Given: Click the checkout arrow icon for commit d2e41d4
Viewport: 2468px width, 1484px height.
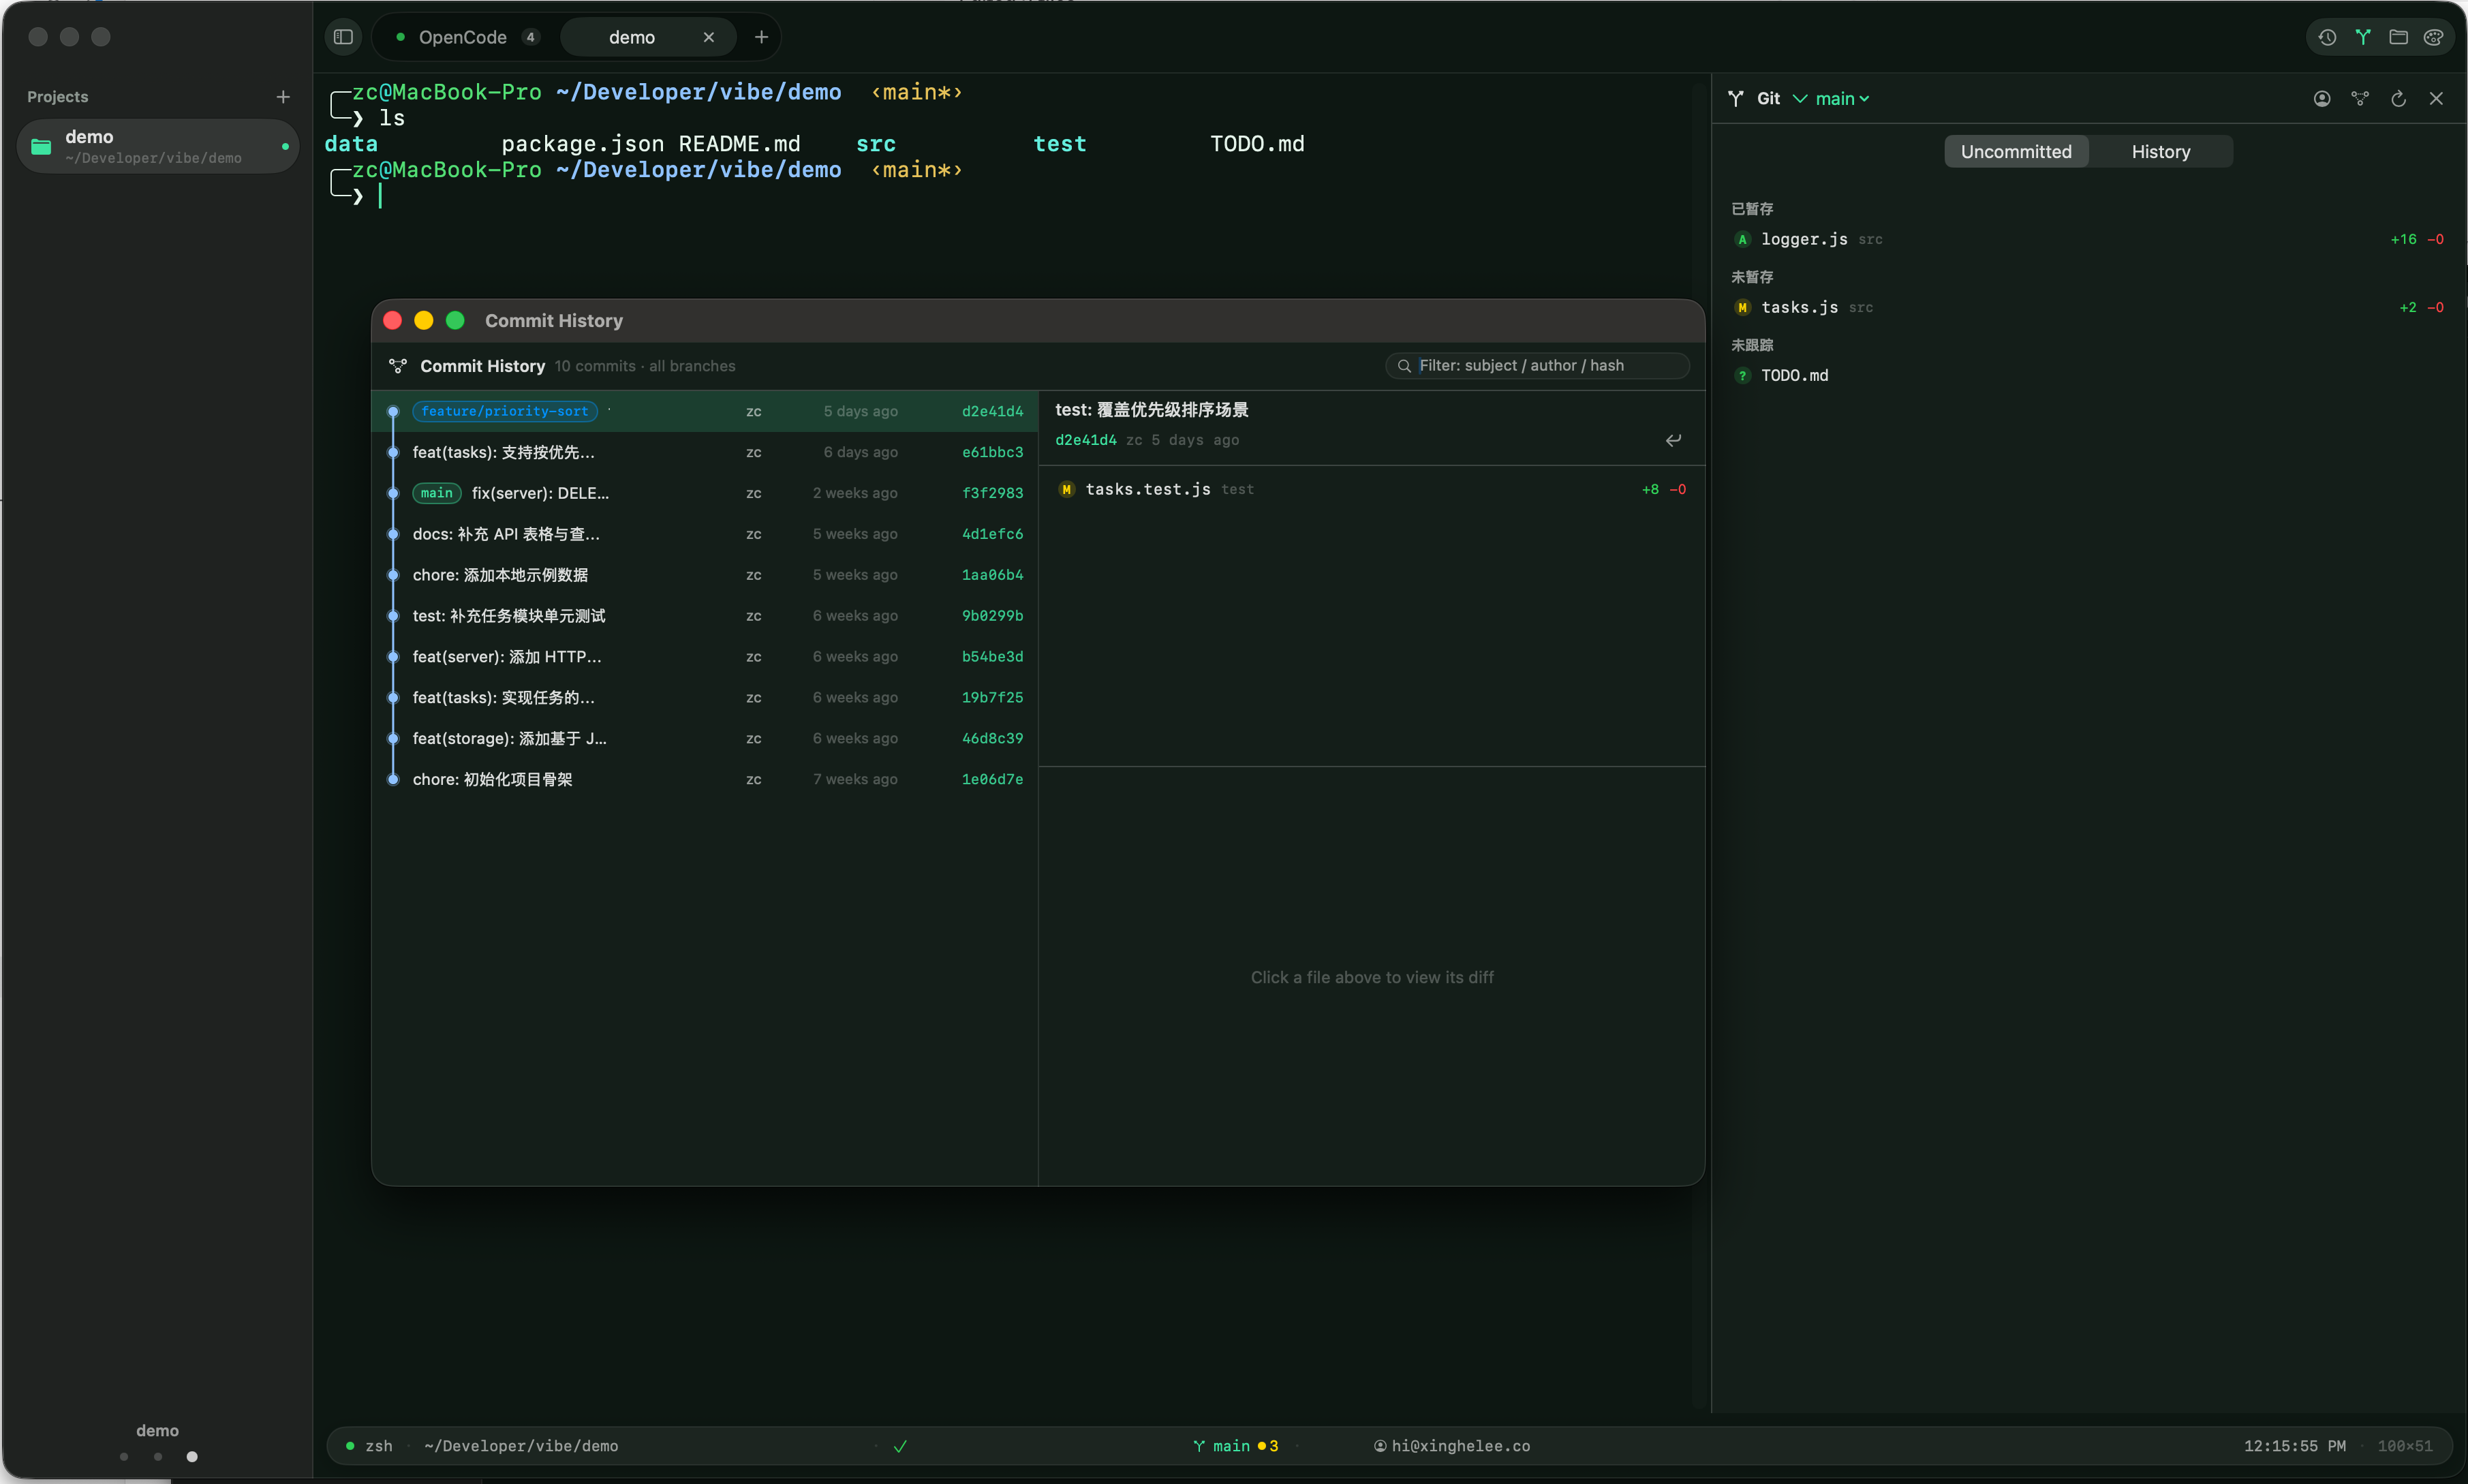Looking at the screenshot, I should (x=1673, y=440).
